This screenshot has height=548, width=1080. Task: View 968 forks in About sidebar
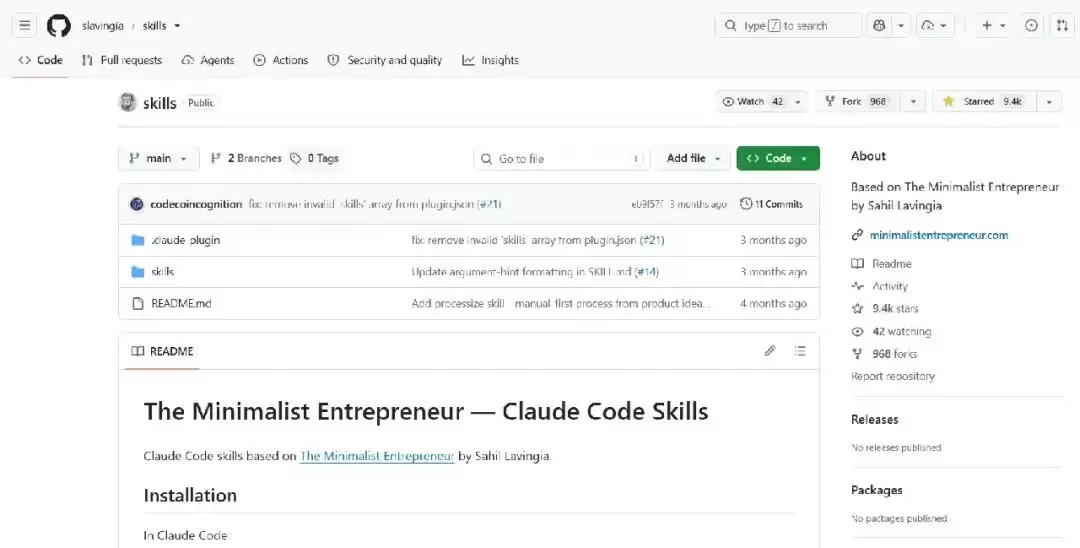point(884,354)
